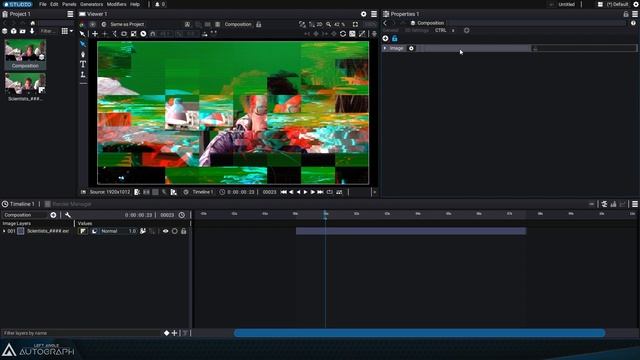Viewport: 640px width, 360px height.
Task: Open Viewer 1 settings gear
Action: coord(364,14)
